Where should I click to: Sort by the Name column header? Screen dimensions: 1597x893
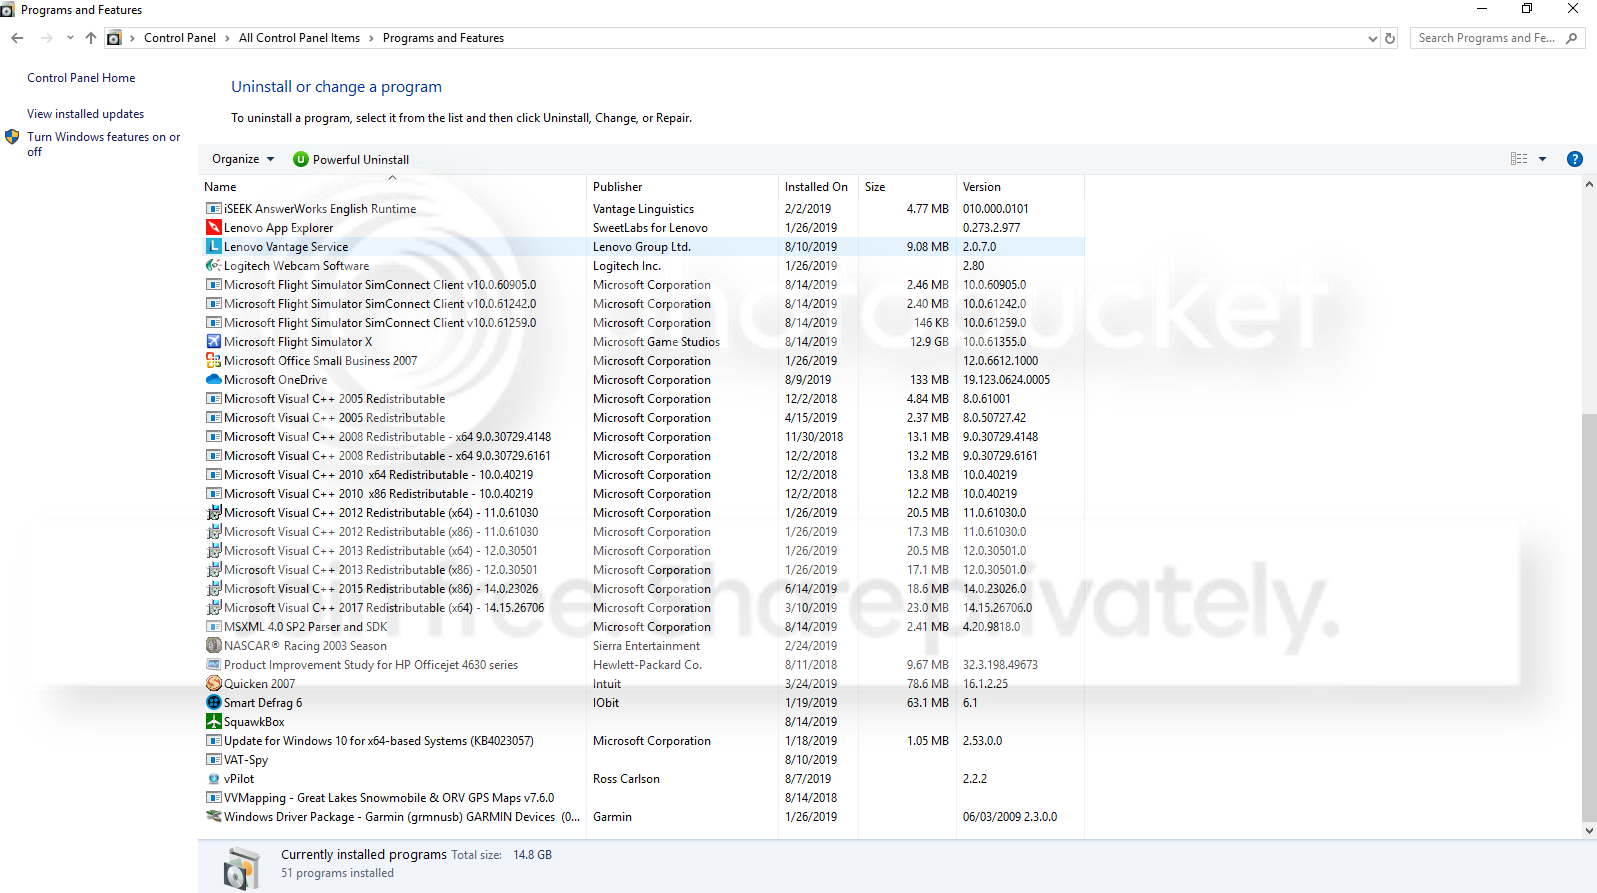click(x=392, y=187)
